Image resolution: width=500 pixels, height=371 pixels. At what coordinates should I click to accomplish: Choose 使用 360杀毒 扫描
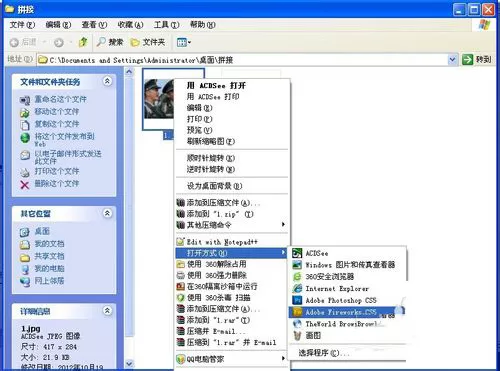coord(232,298)
